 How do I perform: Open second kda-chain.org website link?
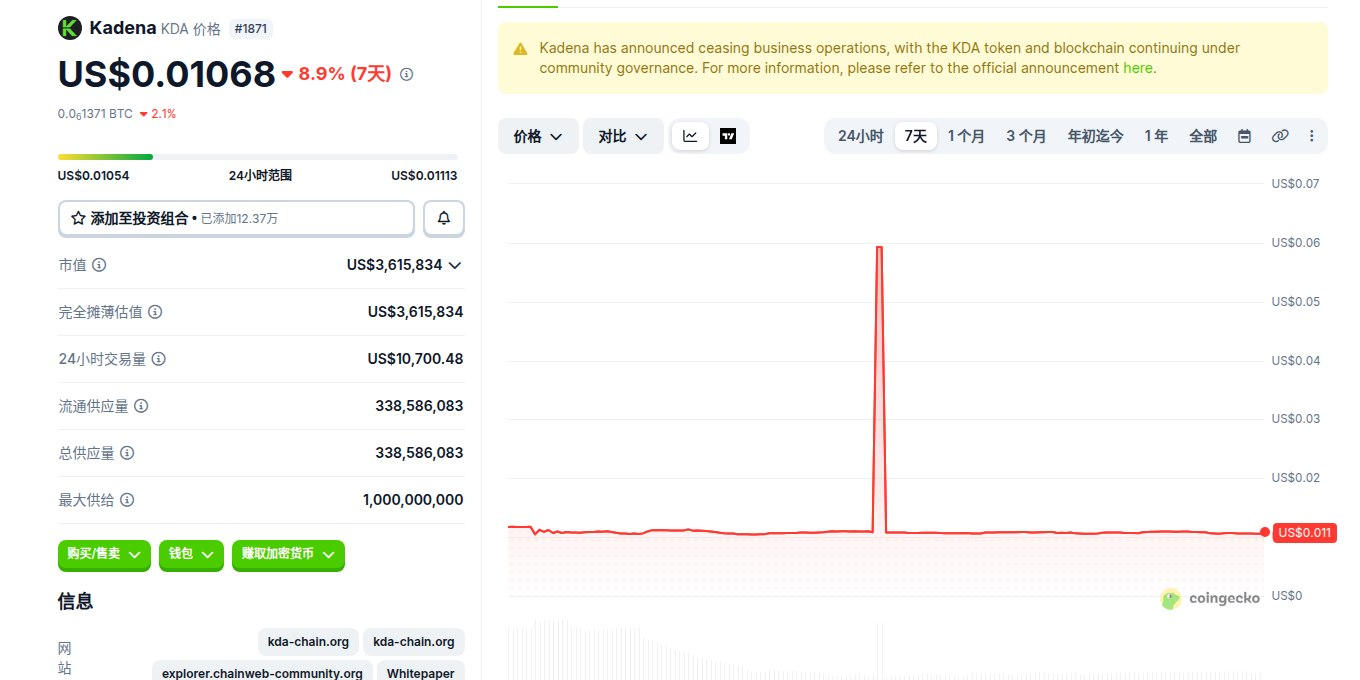pos(414,642)
